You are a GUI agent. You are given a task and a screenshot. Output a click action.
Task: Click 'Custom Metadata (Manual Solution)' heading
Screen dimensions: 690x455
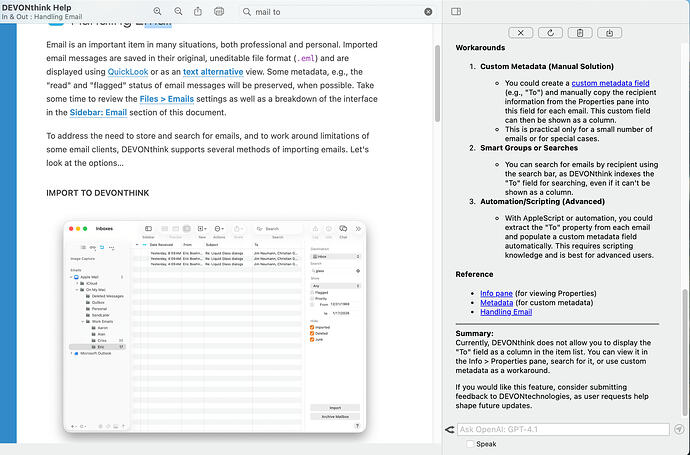click(547, 66)
